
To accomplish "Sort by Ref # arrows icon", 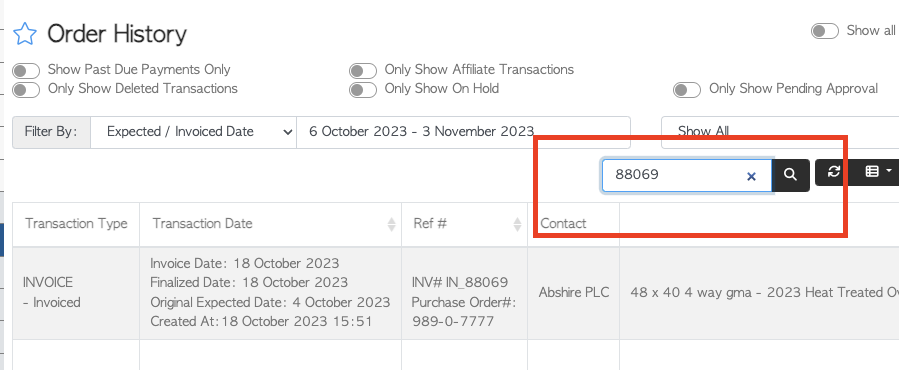I will (518, 224).
